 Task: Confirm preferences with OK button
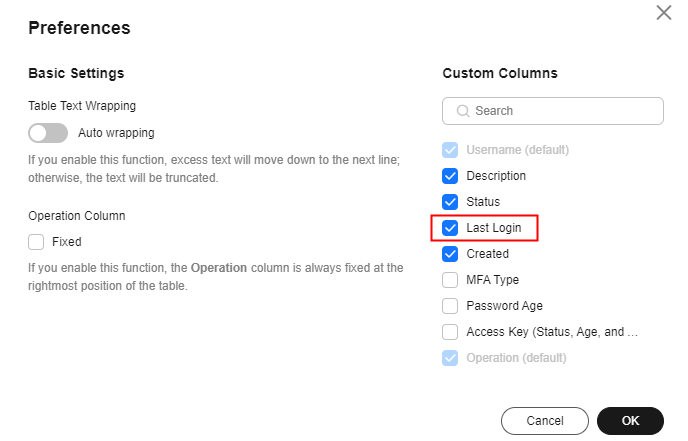click(630, 421)
